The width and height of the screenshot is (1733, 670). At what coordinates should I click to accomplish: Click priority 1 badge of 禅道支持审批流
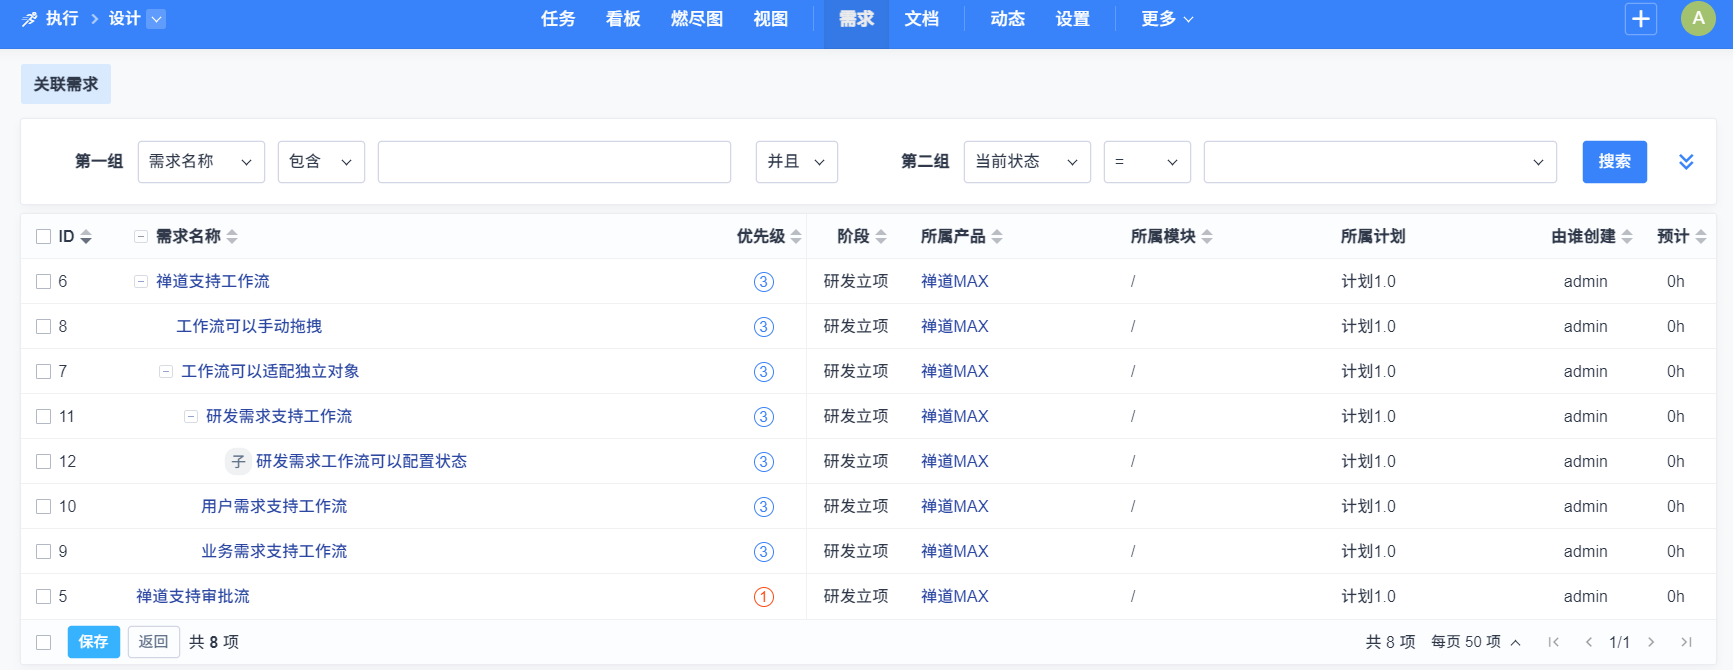763,597
